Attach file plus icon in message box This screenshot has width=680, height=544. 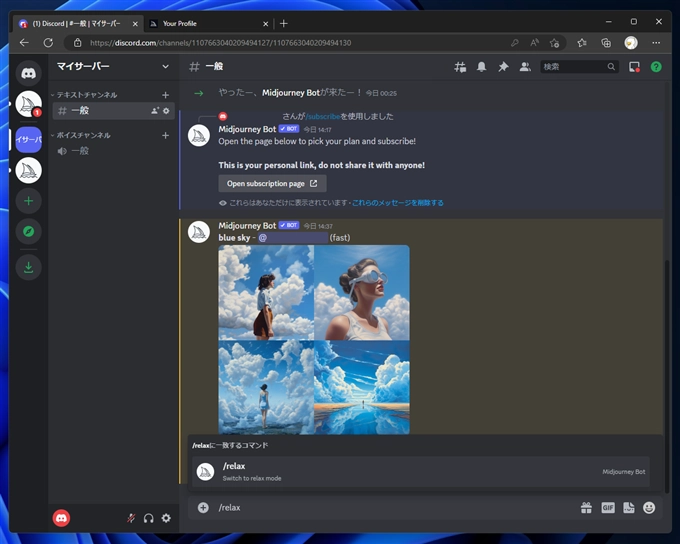203,508
